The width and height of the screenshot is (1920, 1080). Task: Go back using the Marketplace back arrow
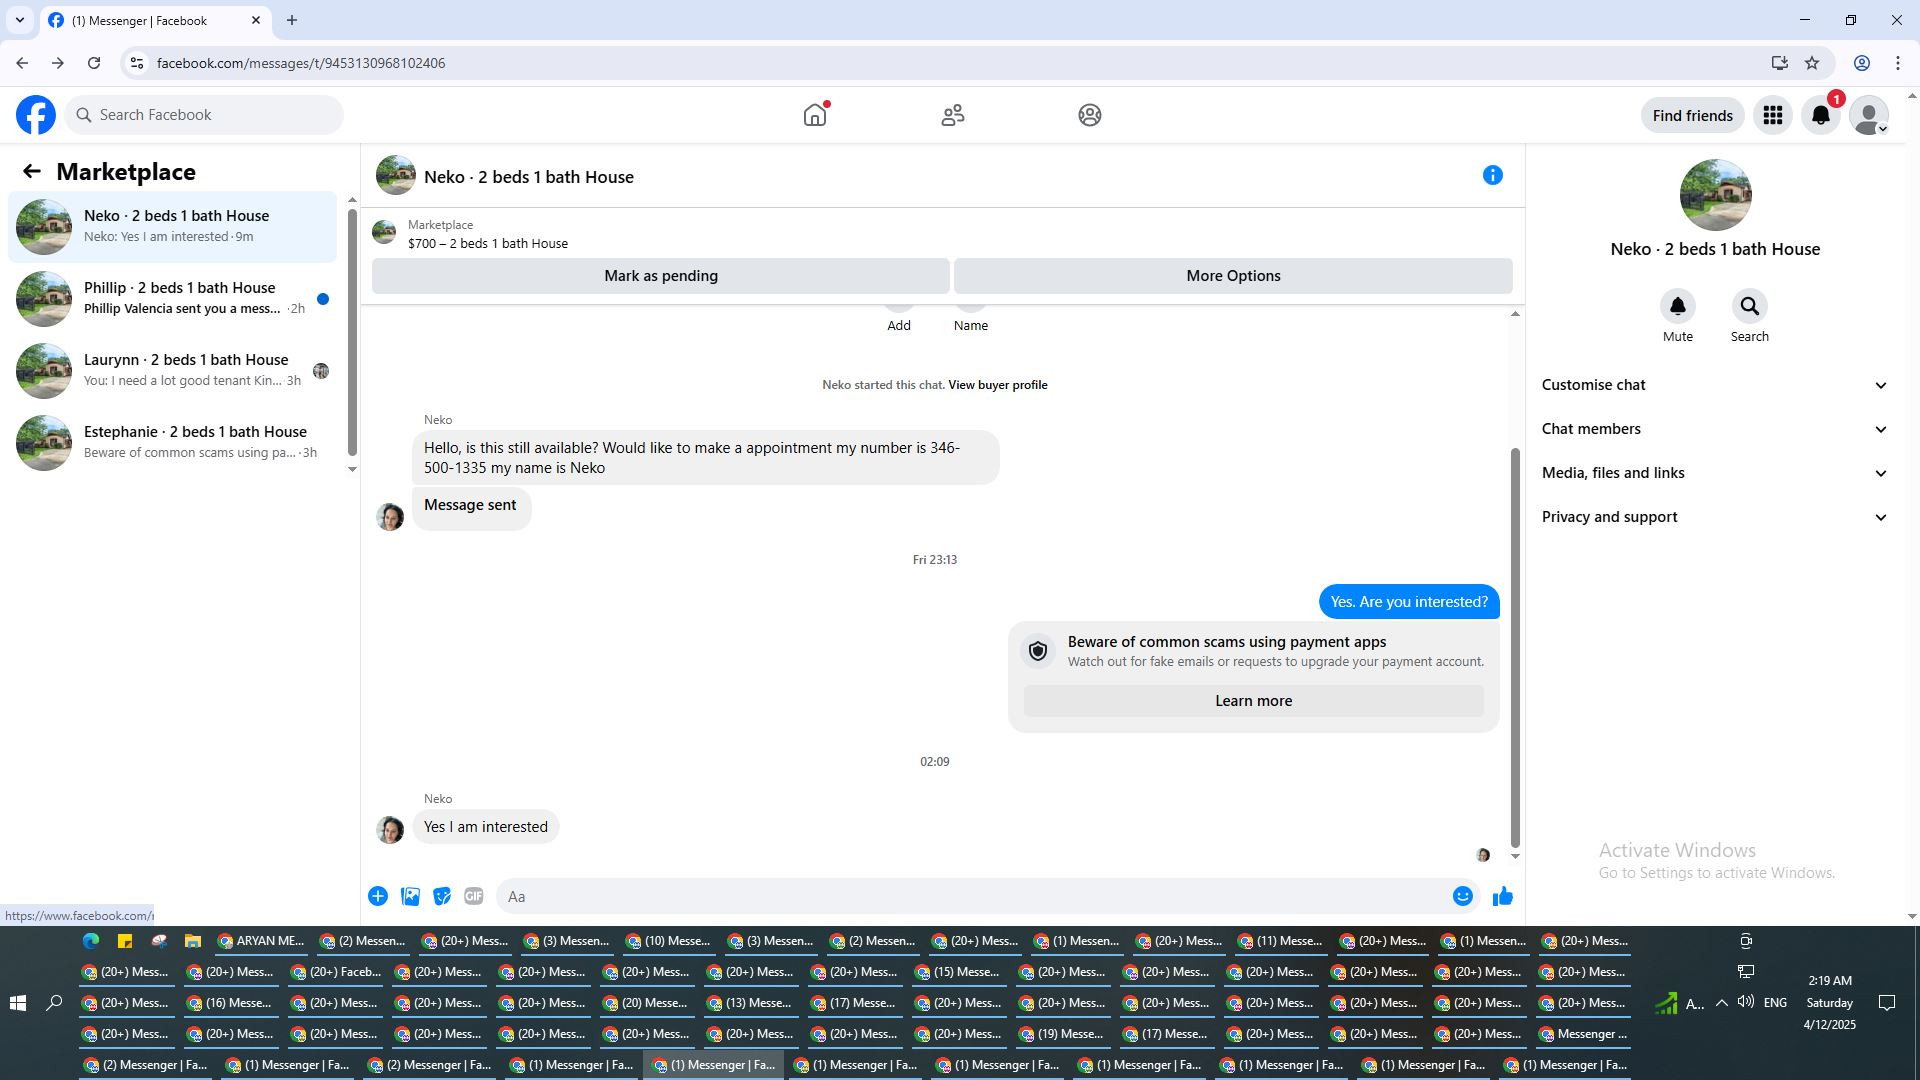click(32, 172)
